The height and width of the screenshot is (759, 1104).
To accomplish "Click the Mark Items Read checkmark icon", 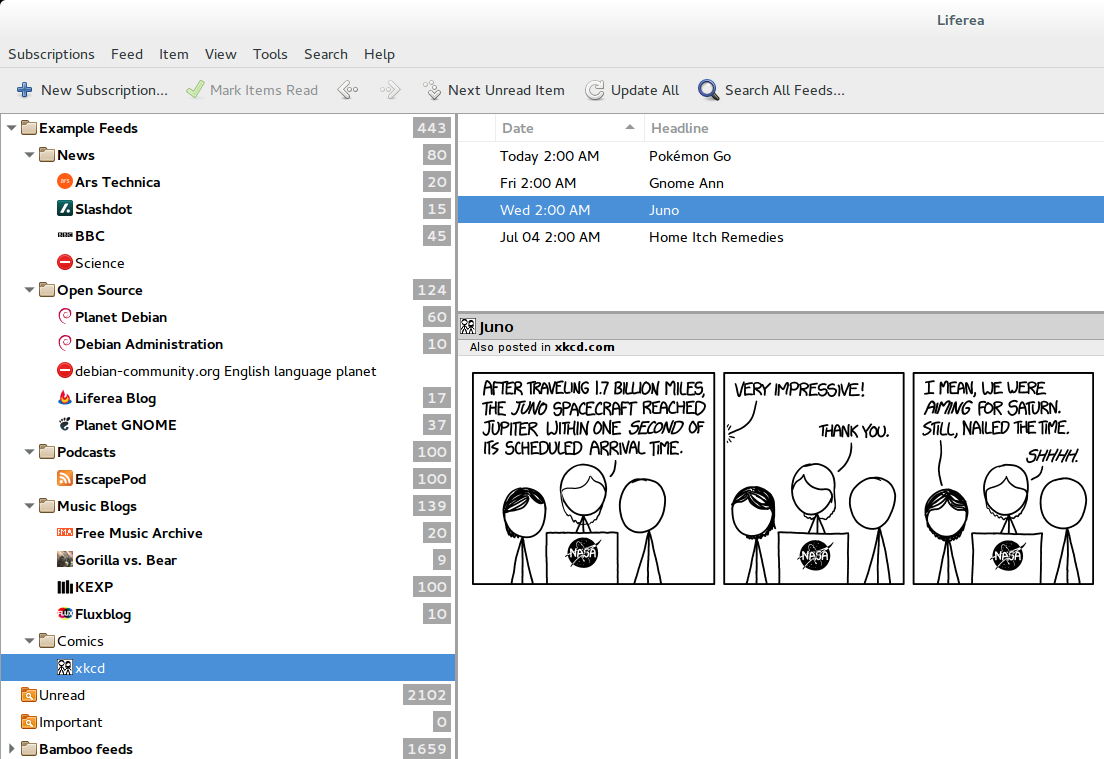I will pyautogui.click(x=195, y=90).
